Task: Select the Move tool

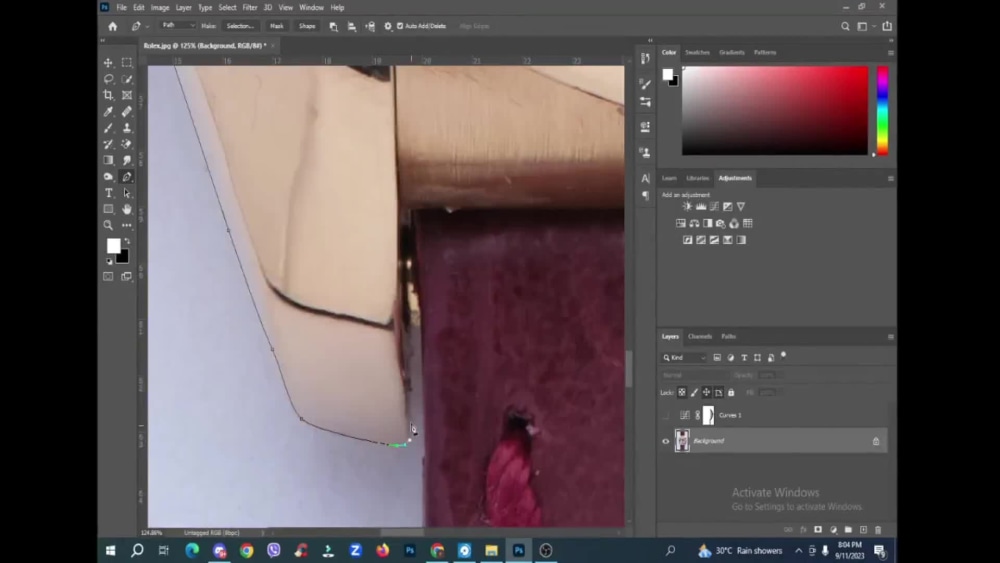Action: point(108,62)
